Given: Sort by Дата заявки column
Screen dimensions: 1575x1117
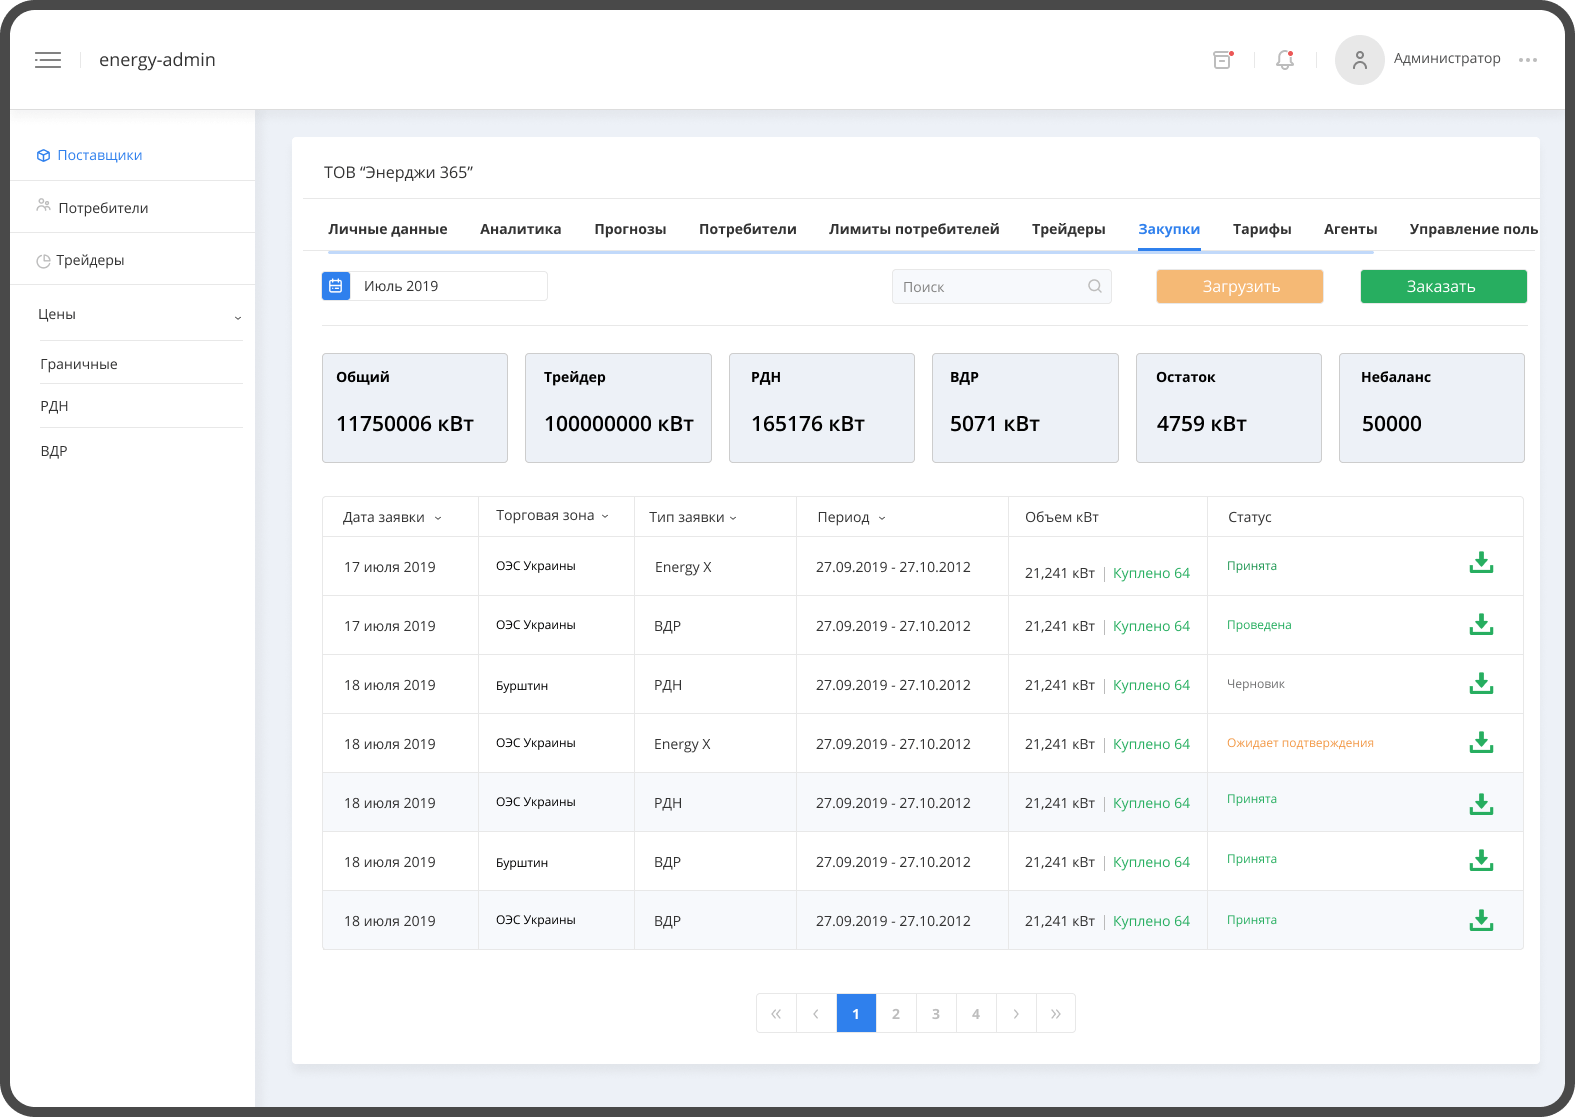Looking at the screenshot, I should tap(392, 518).
